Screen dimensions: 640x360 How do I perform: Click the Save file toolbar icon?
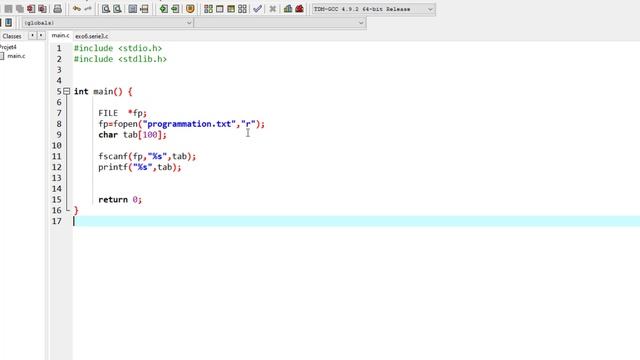coord(8,9)
